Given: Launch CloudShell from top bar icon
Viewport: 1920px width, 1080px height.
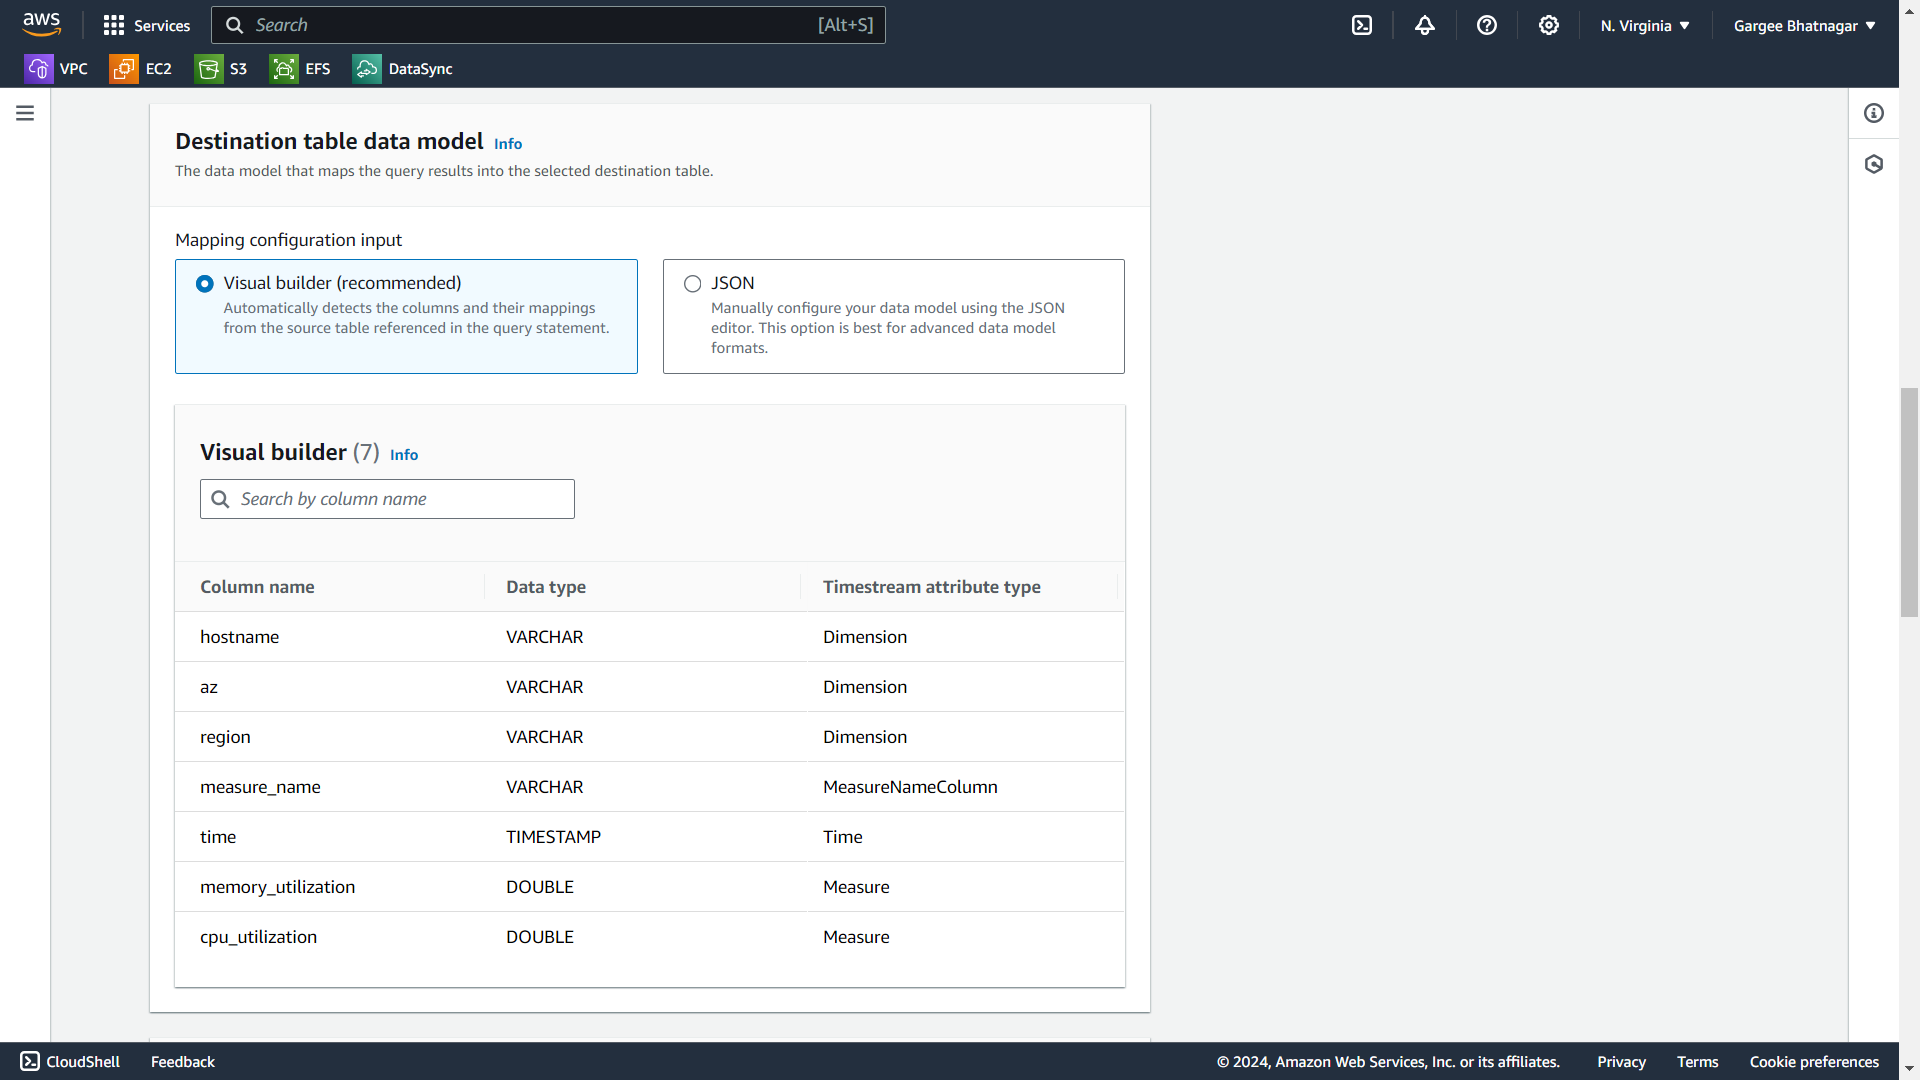Looking at the screenshot, I should 1362,25.
